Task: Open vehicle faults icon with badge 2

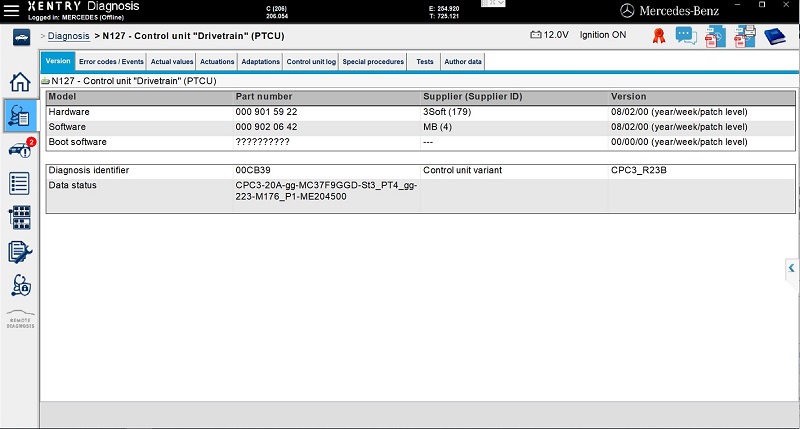Action: 21,148
